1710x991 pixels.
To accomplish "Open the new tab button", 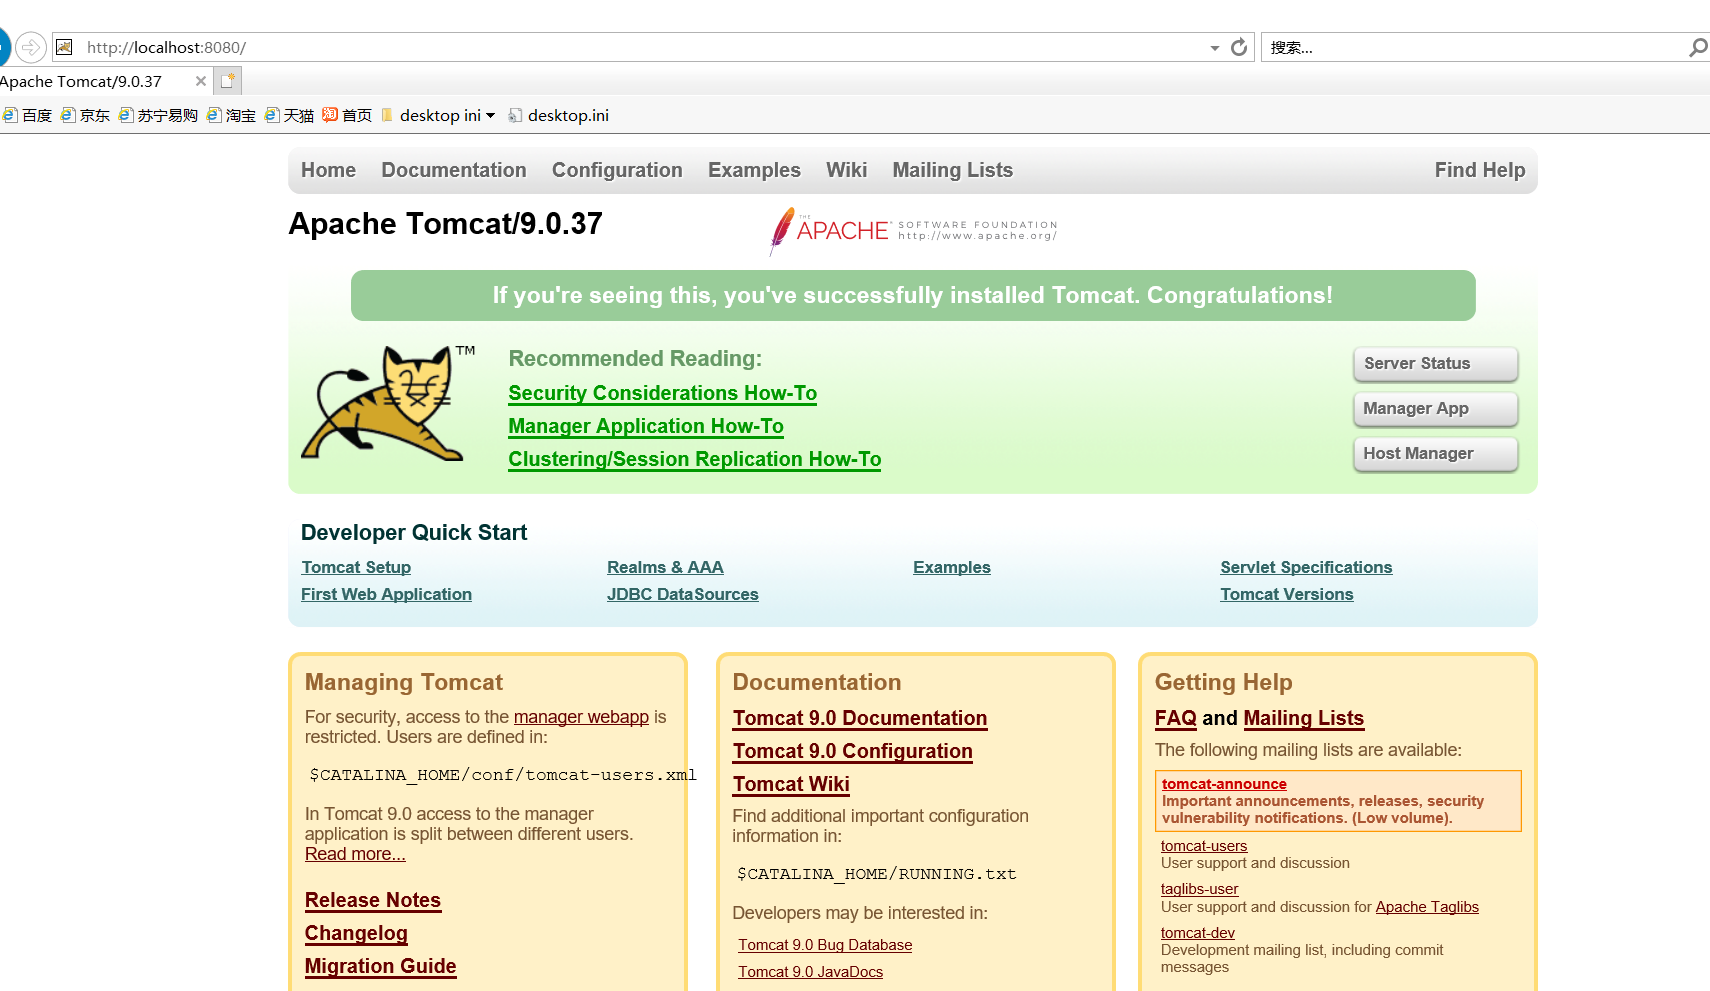I will 228,81.
